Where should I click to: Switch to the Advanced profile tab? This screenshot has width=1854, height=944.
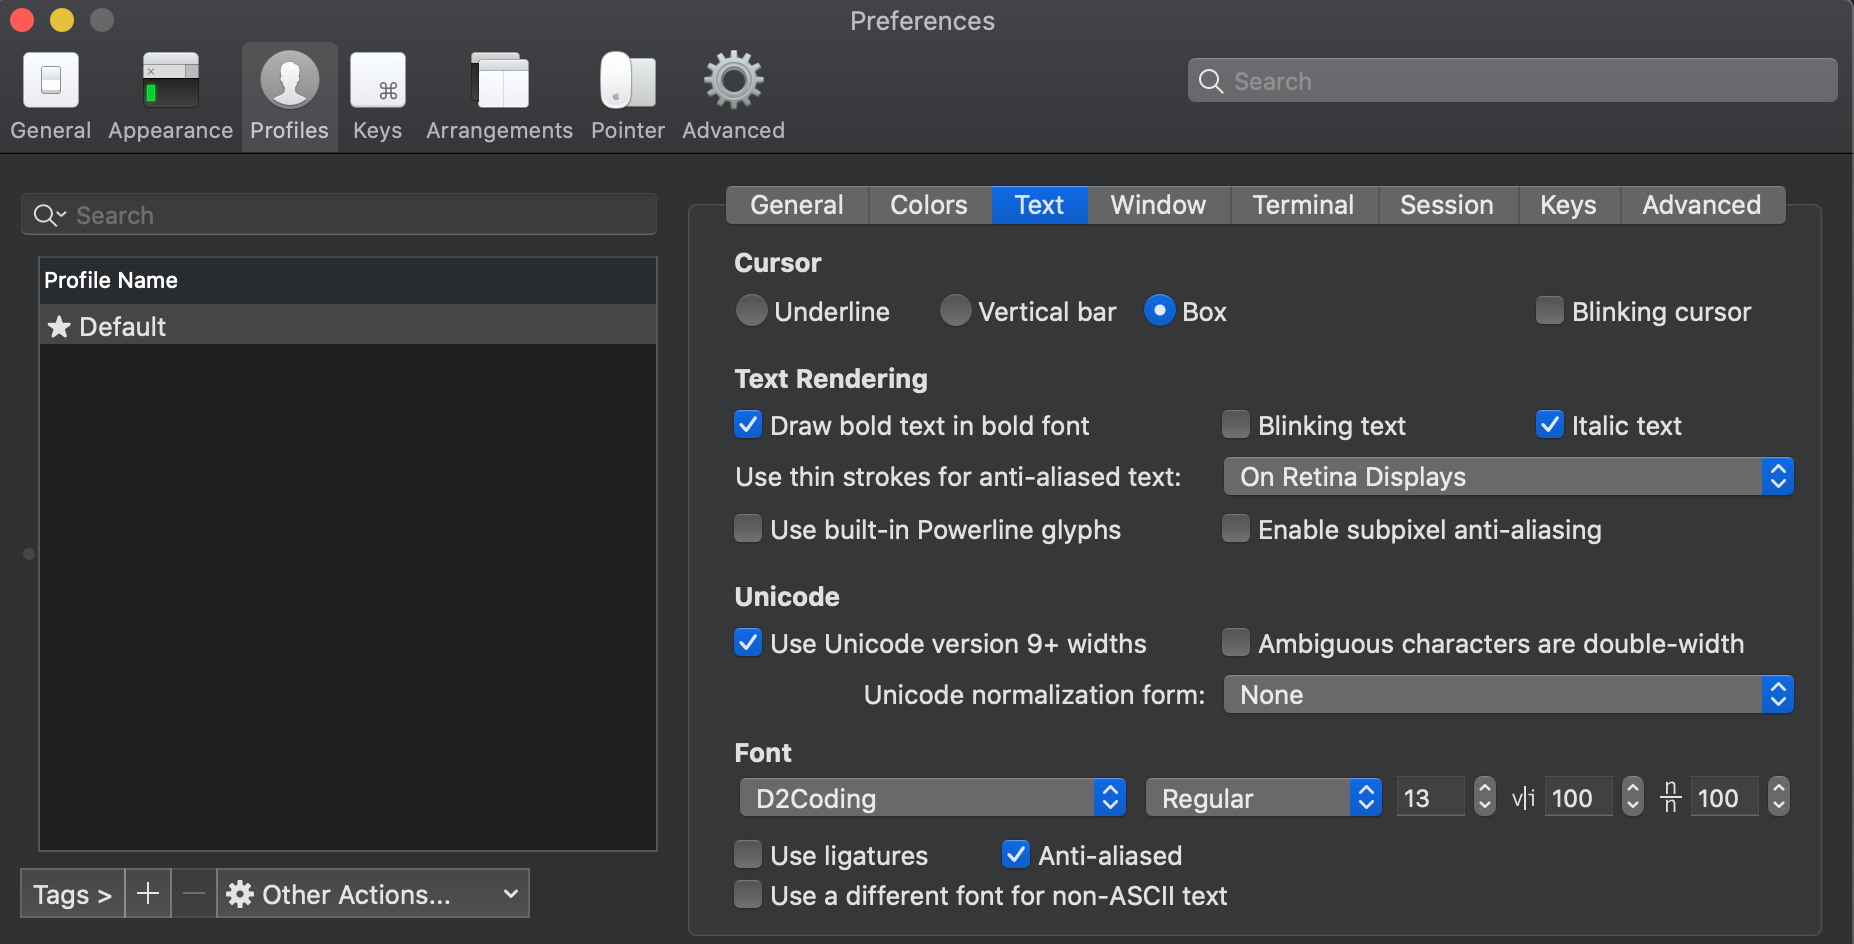[x=1702, y=205]
